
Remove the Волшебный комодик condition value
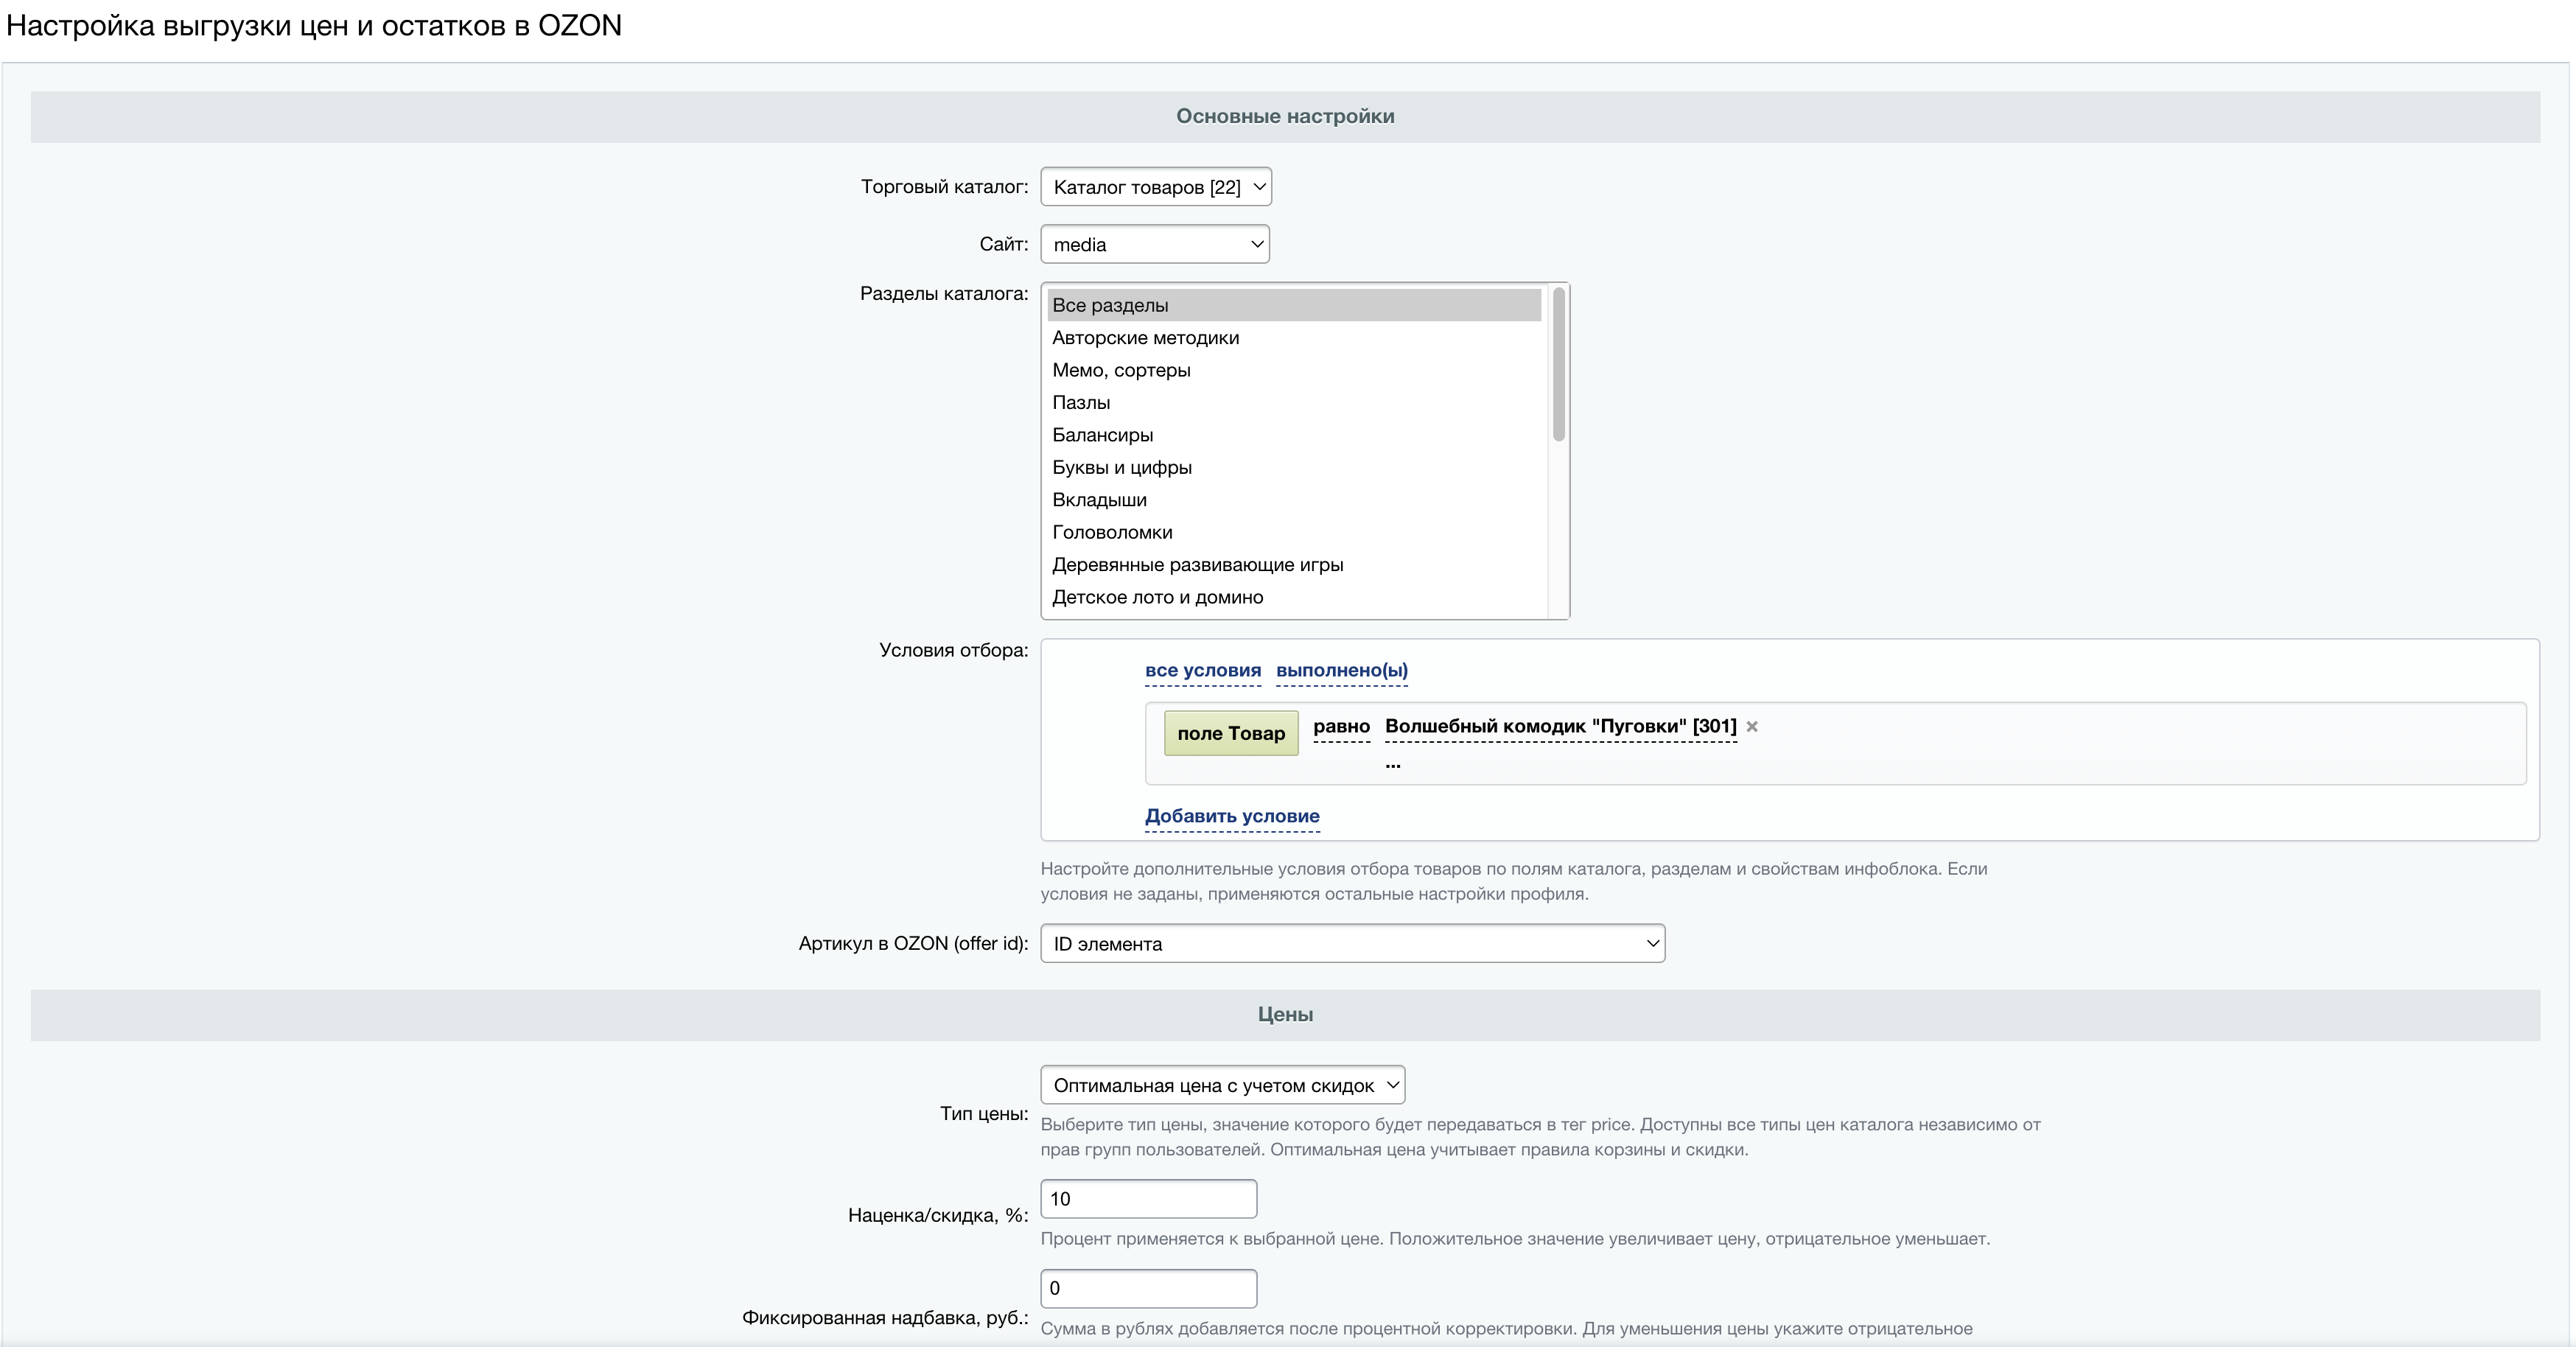[1752, 727]
